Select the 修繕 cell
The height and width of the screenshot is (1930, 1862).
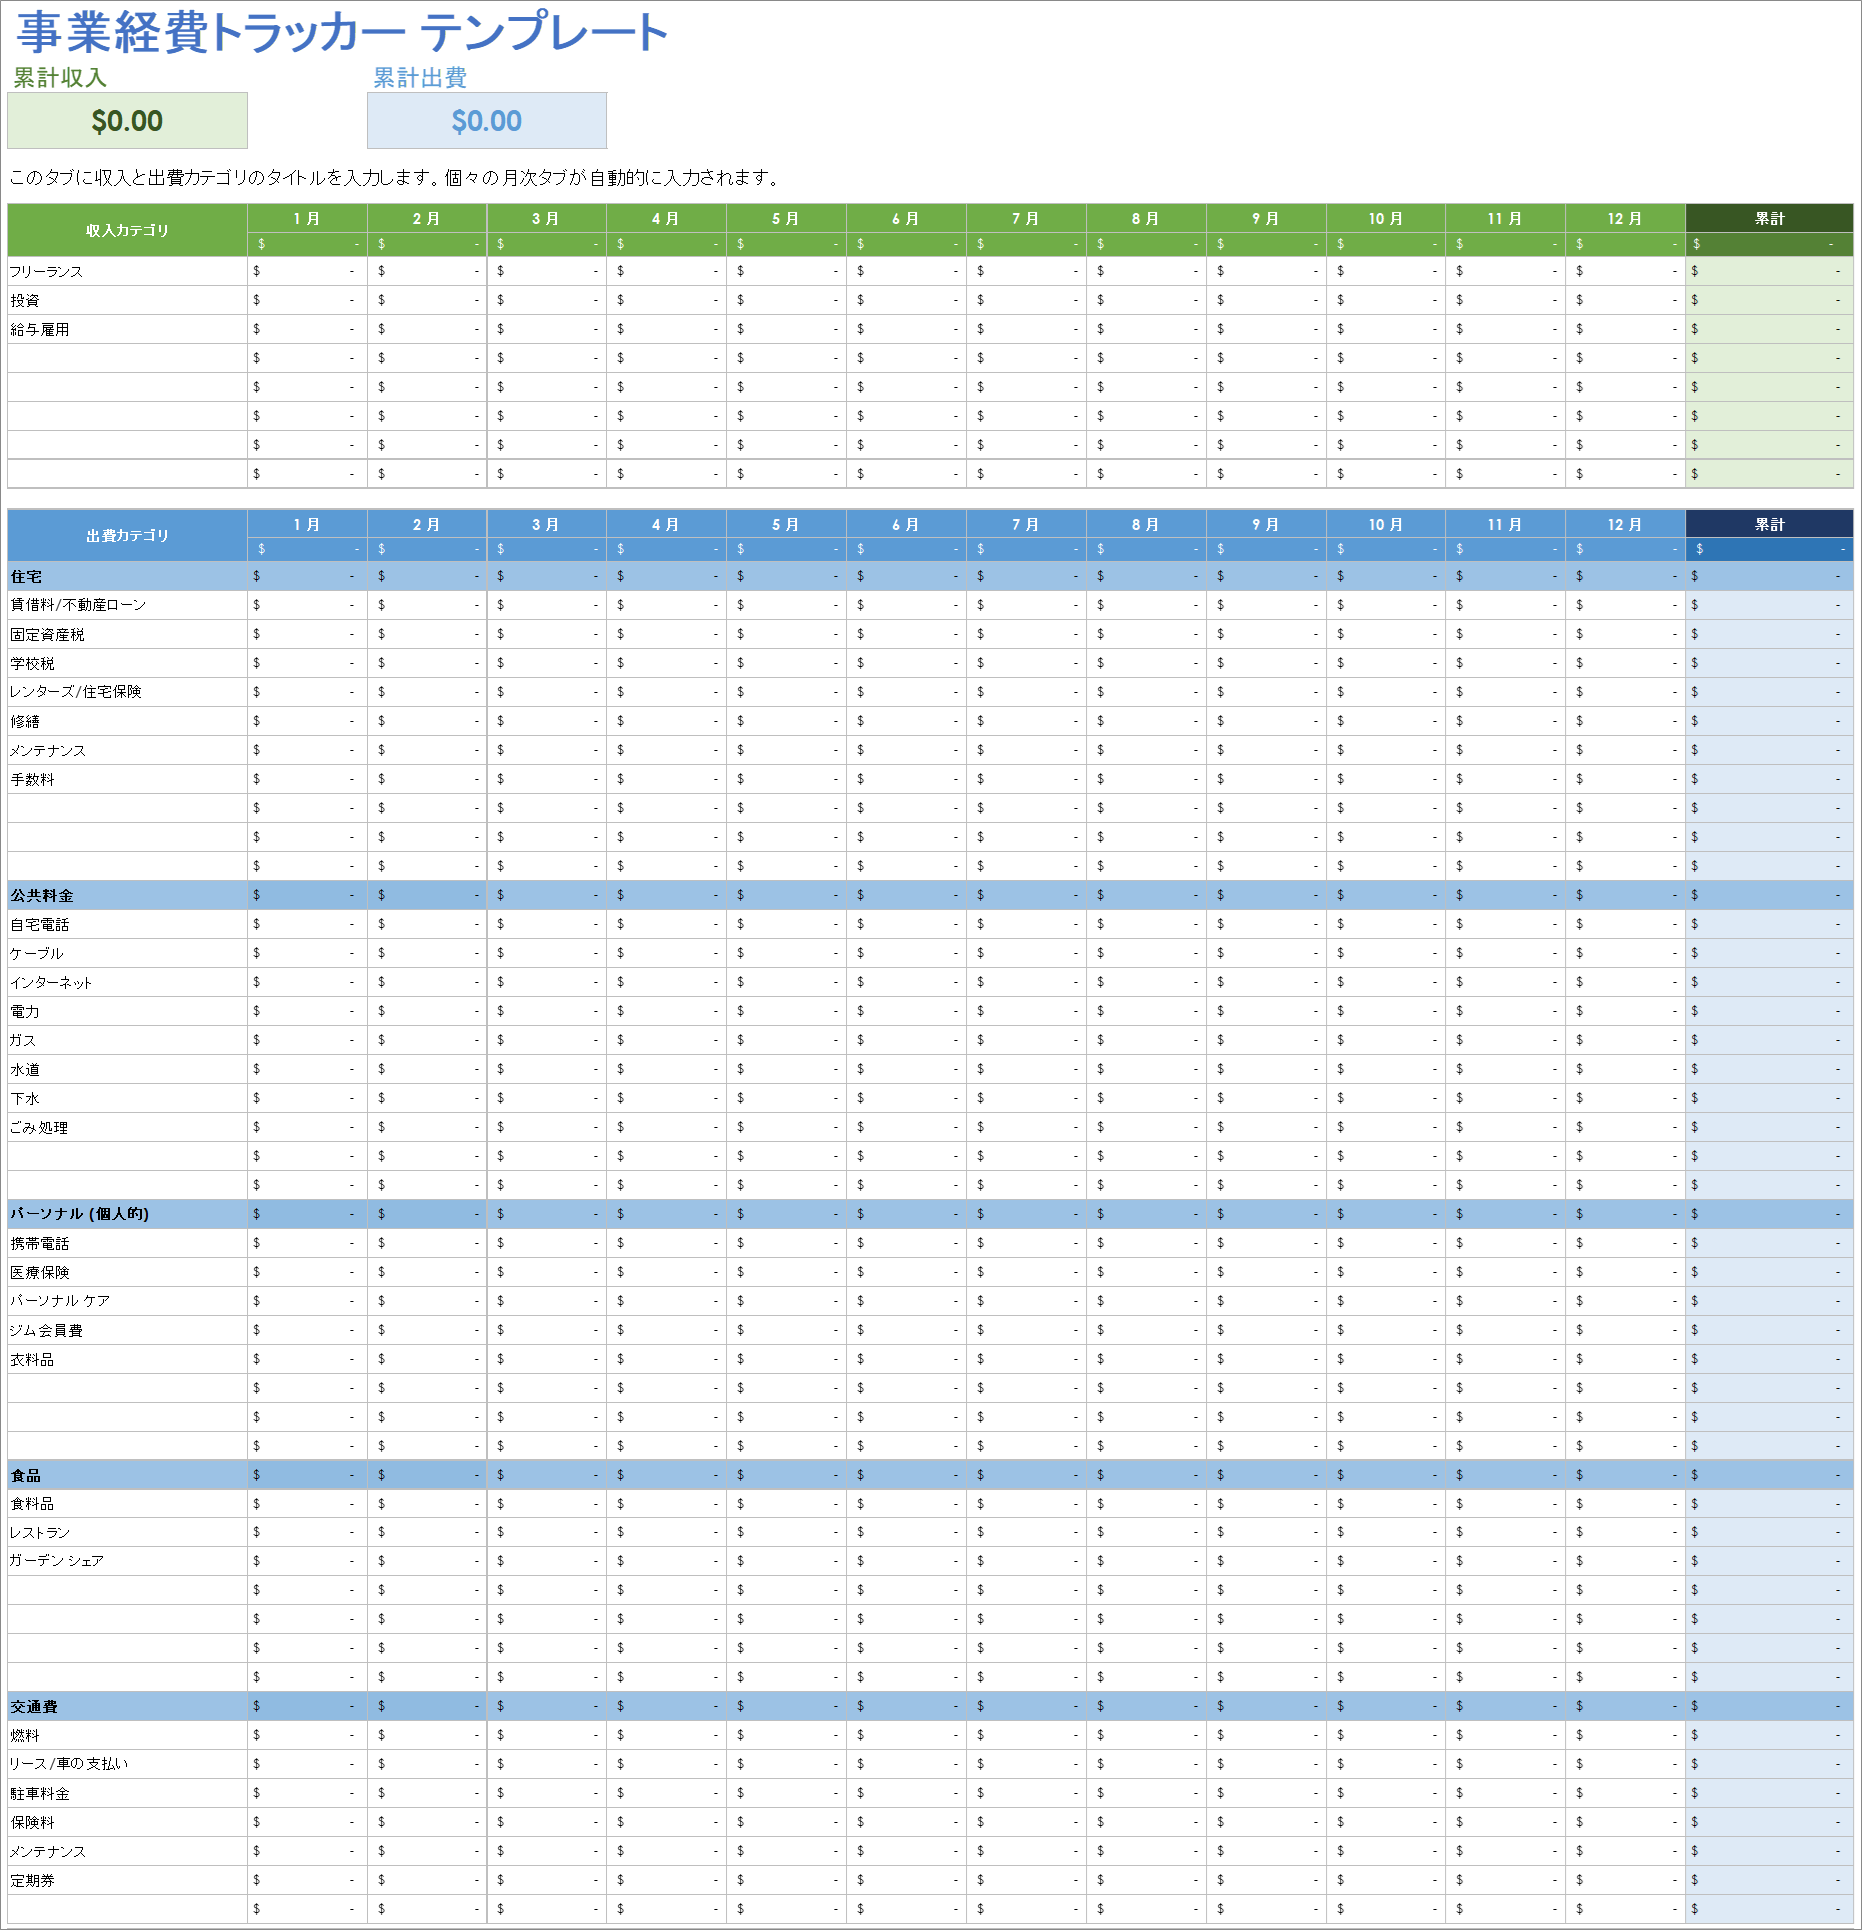tap(127, 721)
